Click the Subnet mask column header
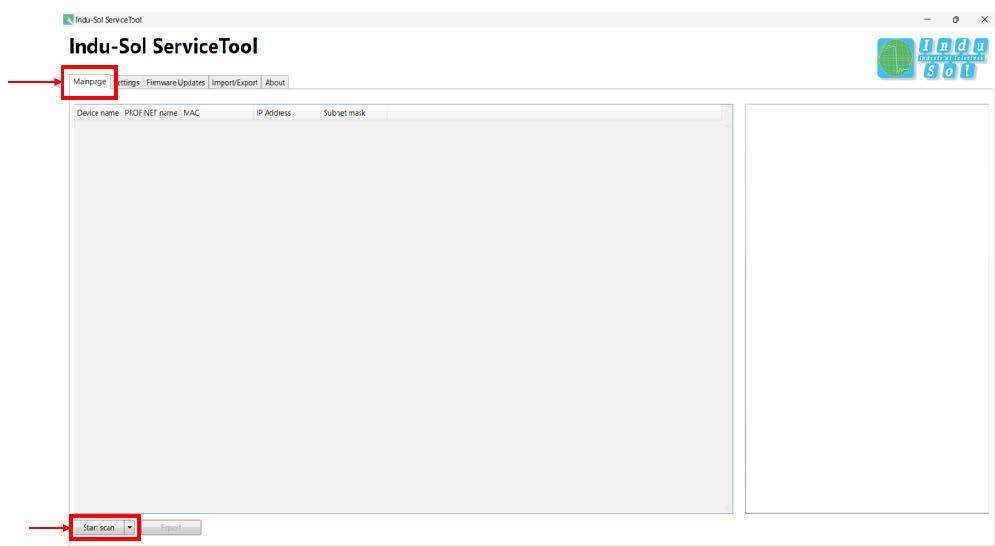995x546 pixels. point(352,113)
